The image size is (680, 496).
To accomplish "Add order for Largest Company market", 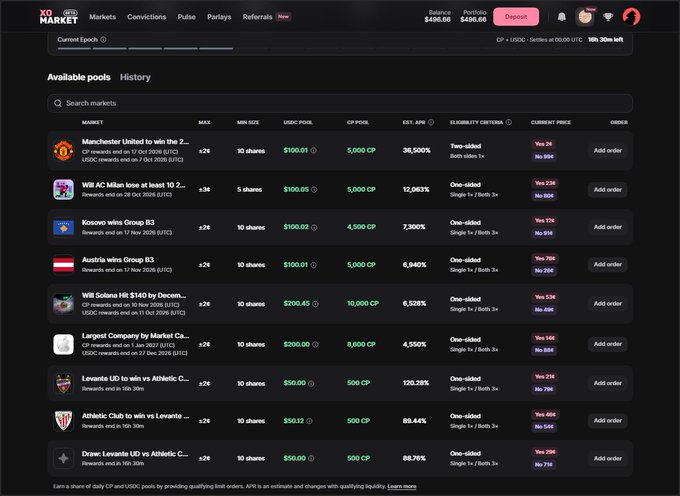I will click(608, 344).
